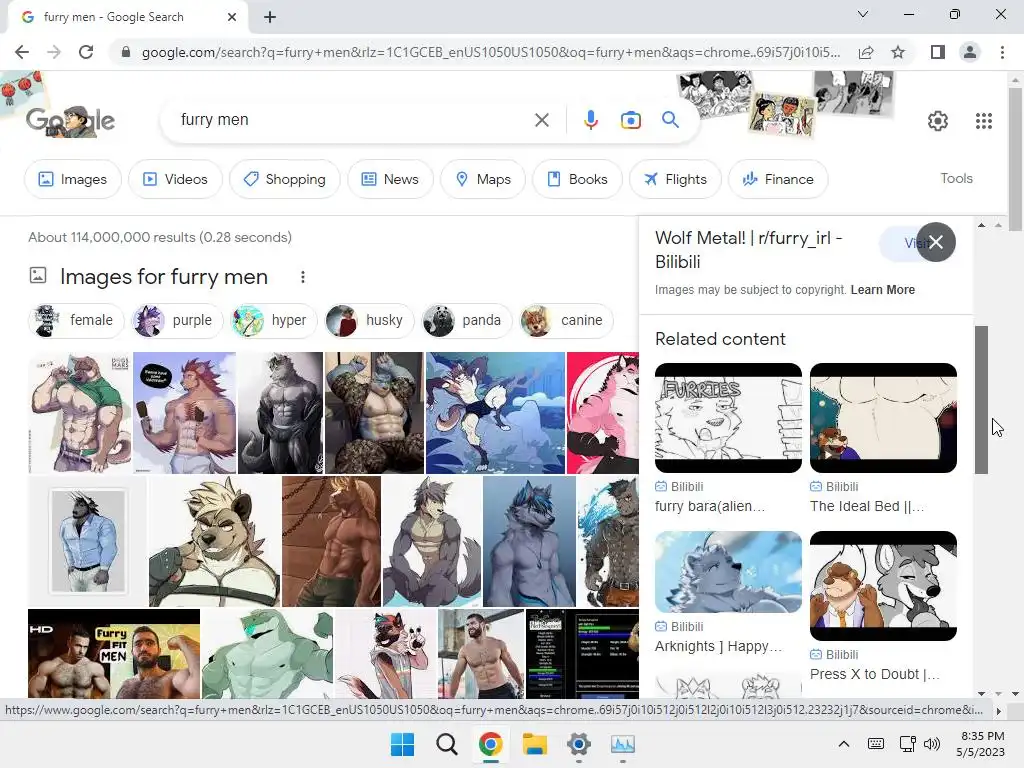This screenshot has height=768, width=1024.
Task: Click the Visit button in the preview panel
Action: (x=897, y=244)
